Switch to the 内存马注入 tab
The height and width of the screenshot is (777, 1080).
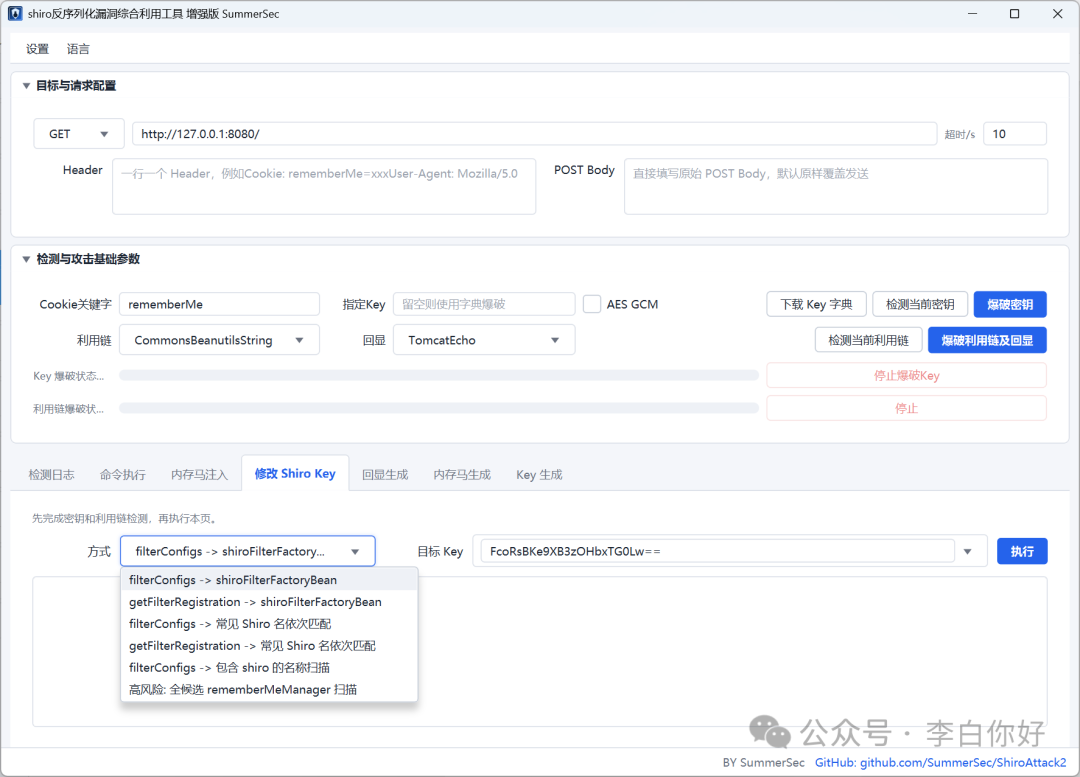click(199, 475)
